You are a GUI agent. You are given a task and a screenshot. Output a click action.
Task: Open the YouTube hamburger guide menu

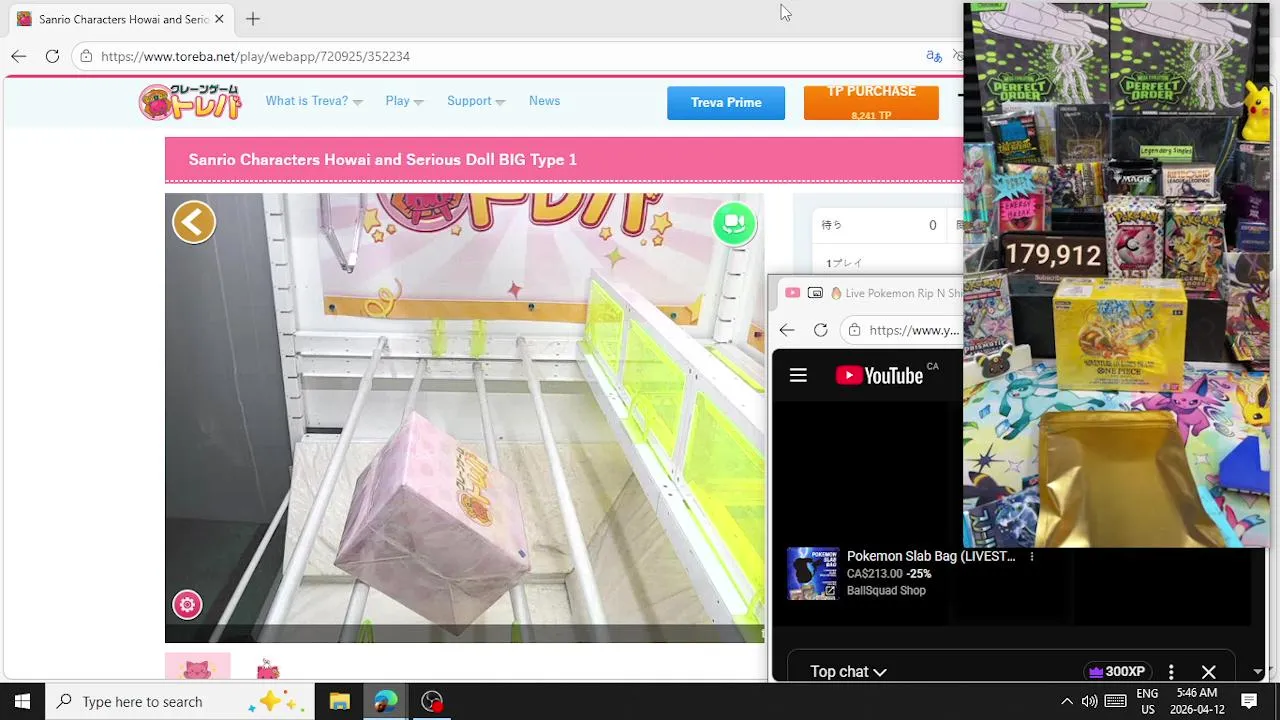(798, 375)
